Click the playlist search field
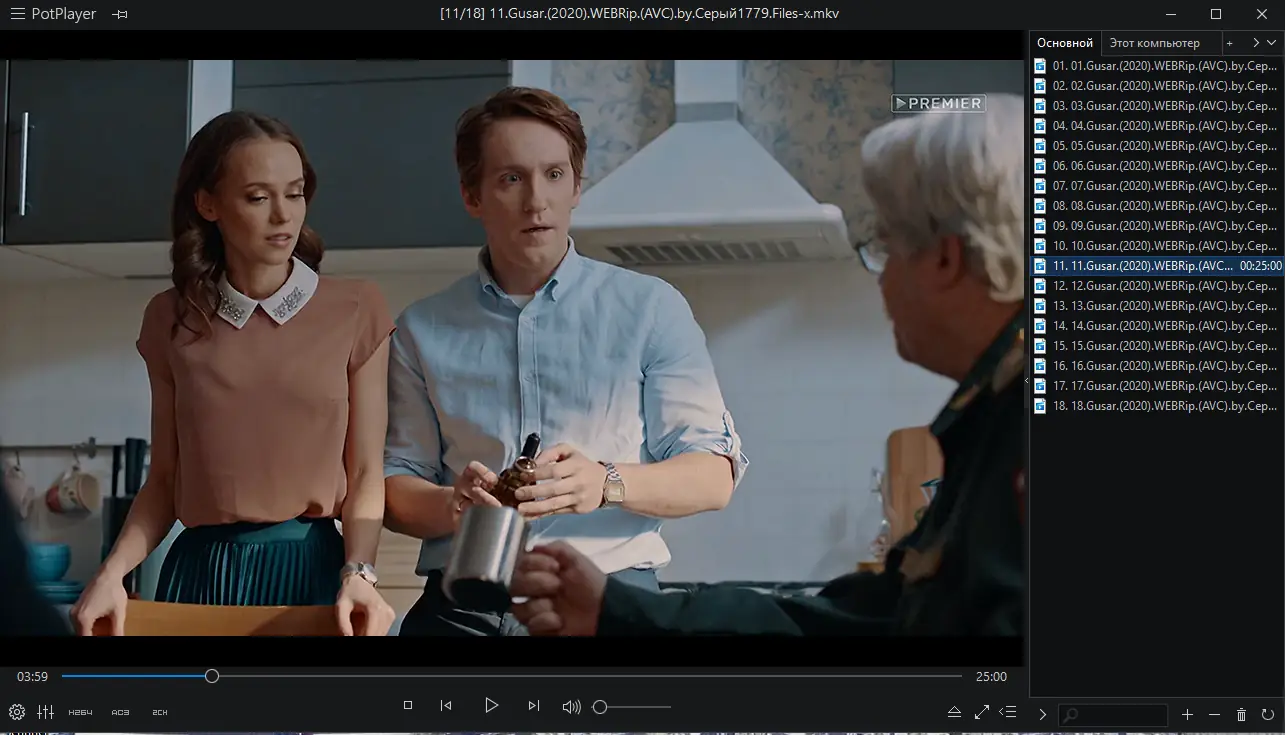This screenshot has width=1285, height=735. [1113, 714]
